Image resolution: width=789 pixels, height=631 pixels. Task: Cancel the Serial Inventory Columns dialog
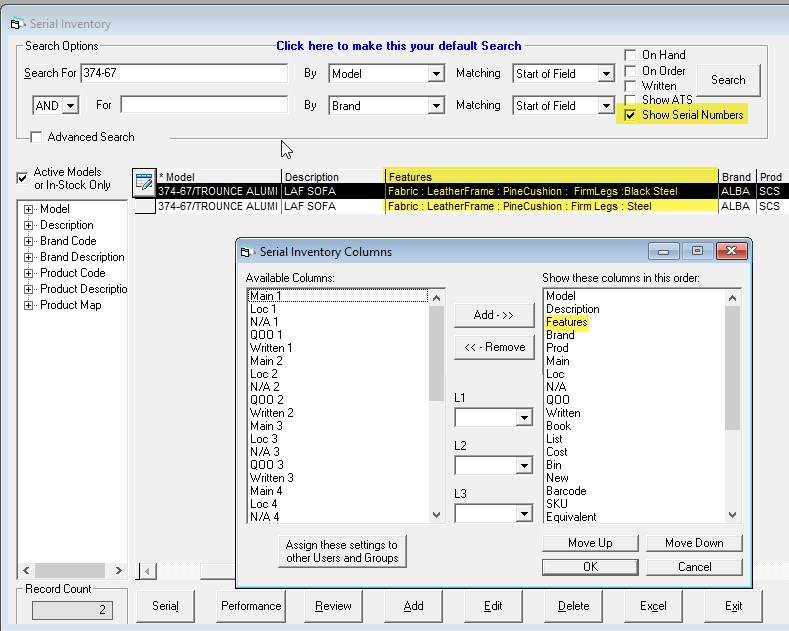point(694,567)
